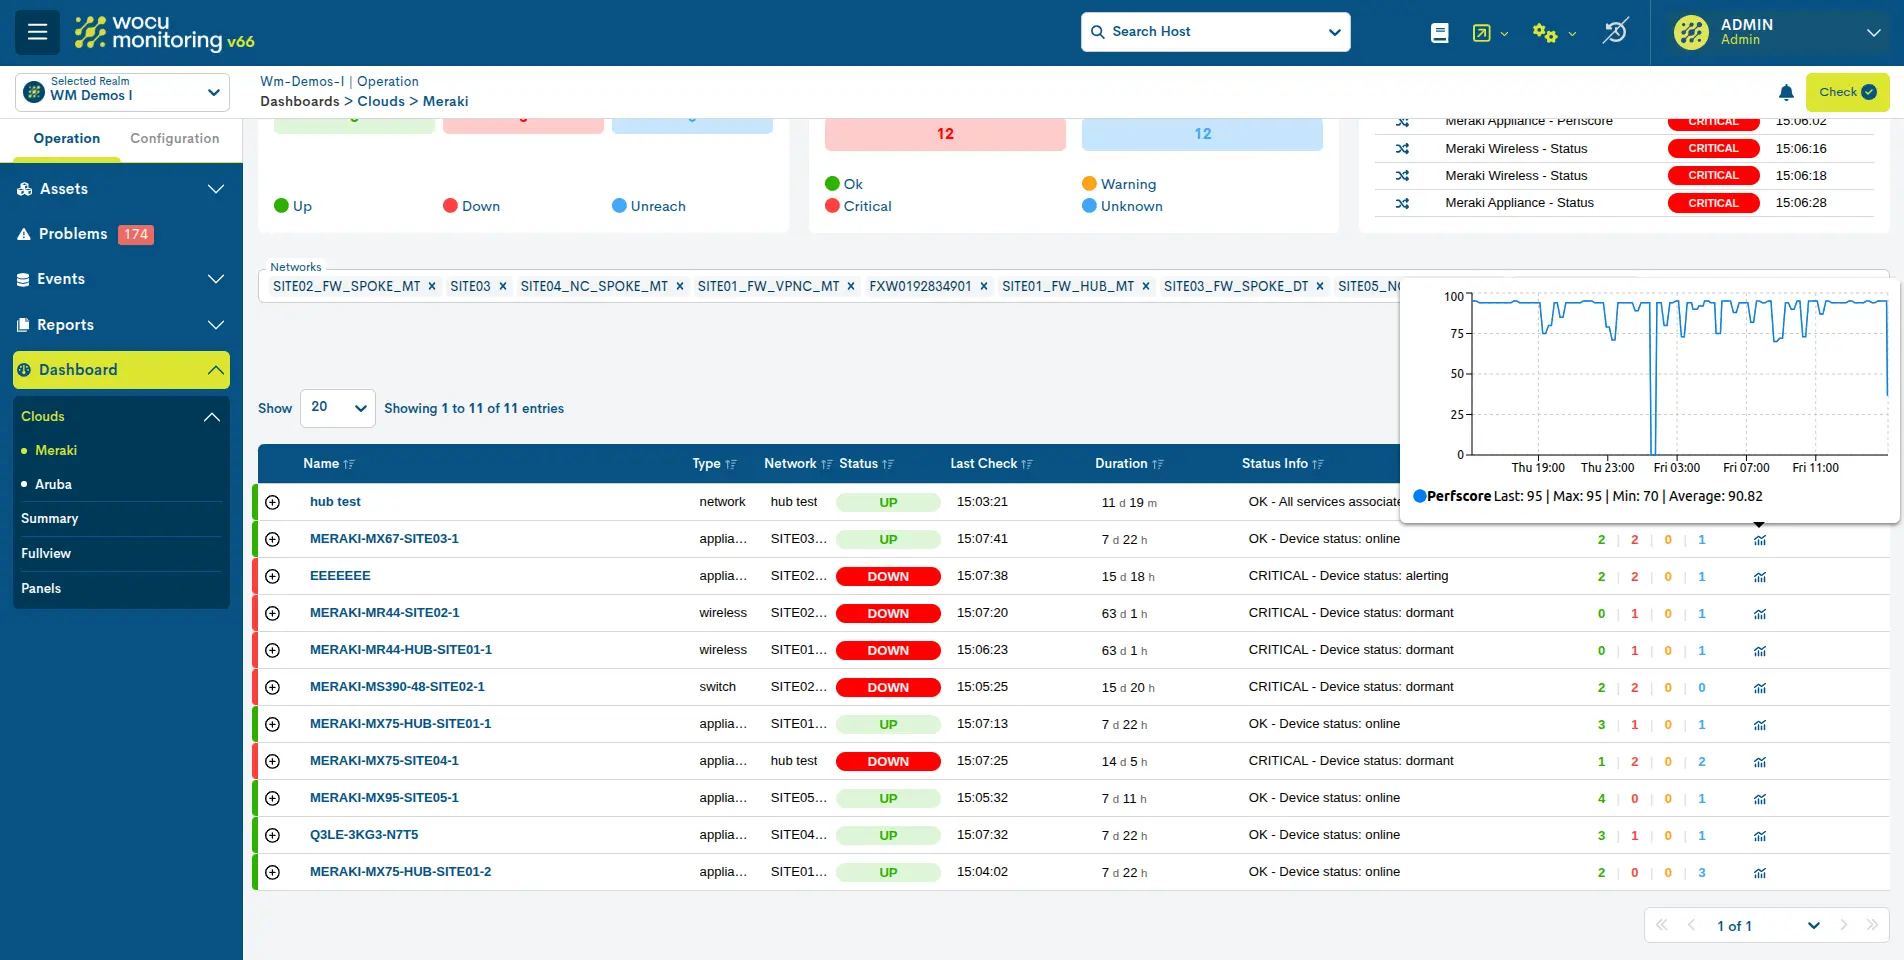
Task: Open the hamburger main menu
Action: point(37,32)
